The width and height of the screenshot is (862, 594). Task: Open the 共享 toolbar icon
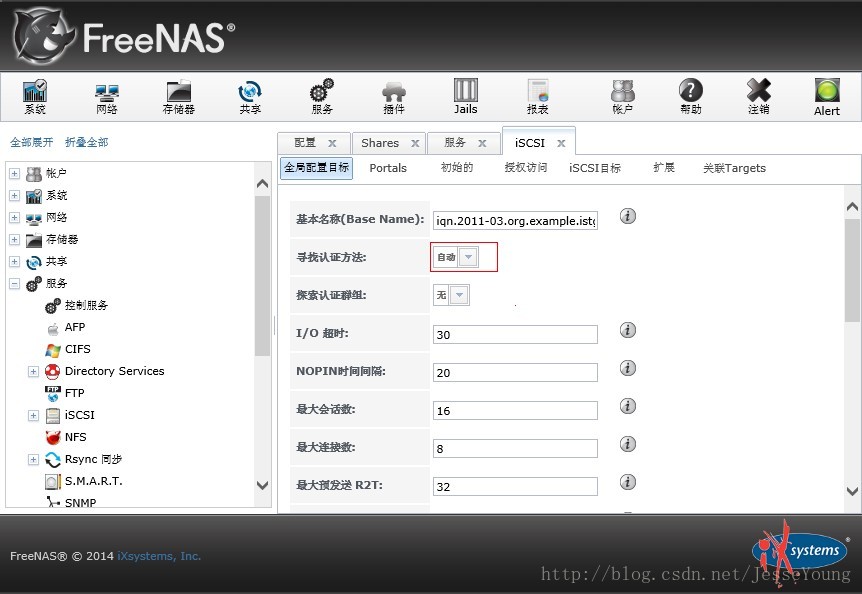click(250, 97)
